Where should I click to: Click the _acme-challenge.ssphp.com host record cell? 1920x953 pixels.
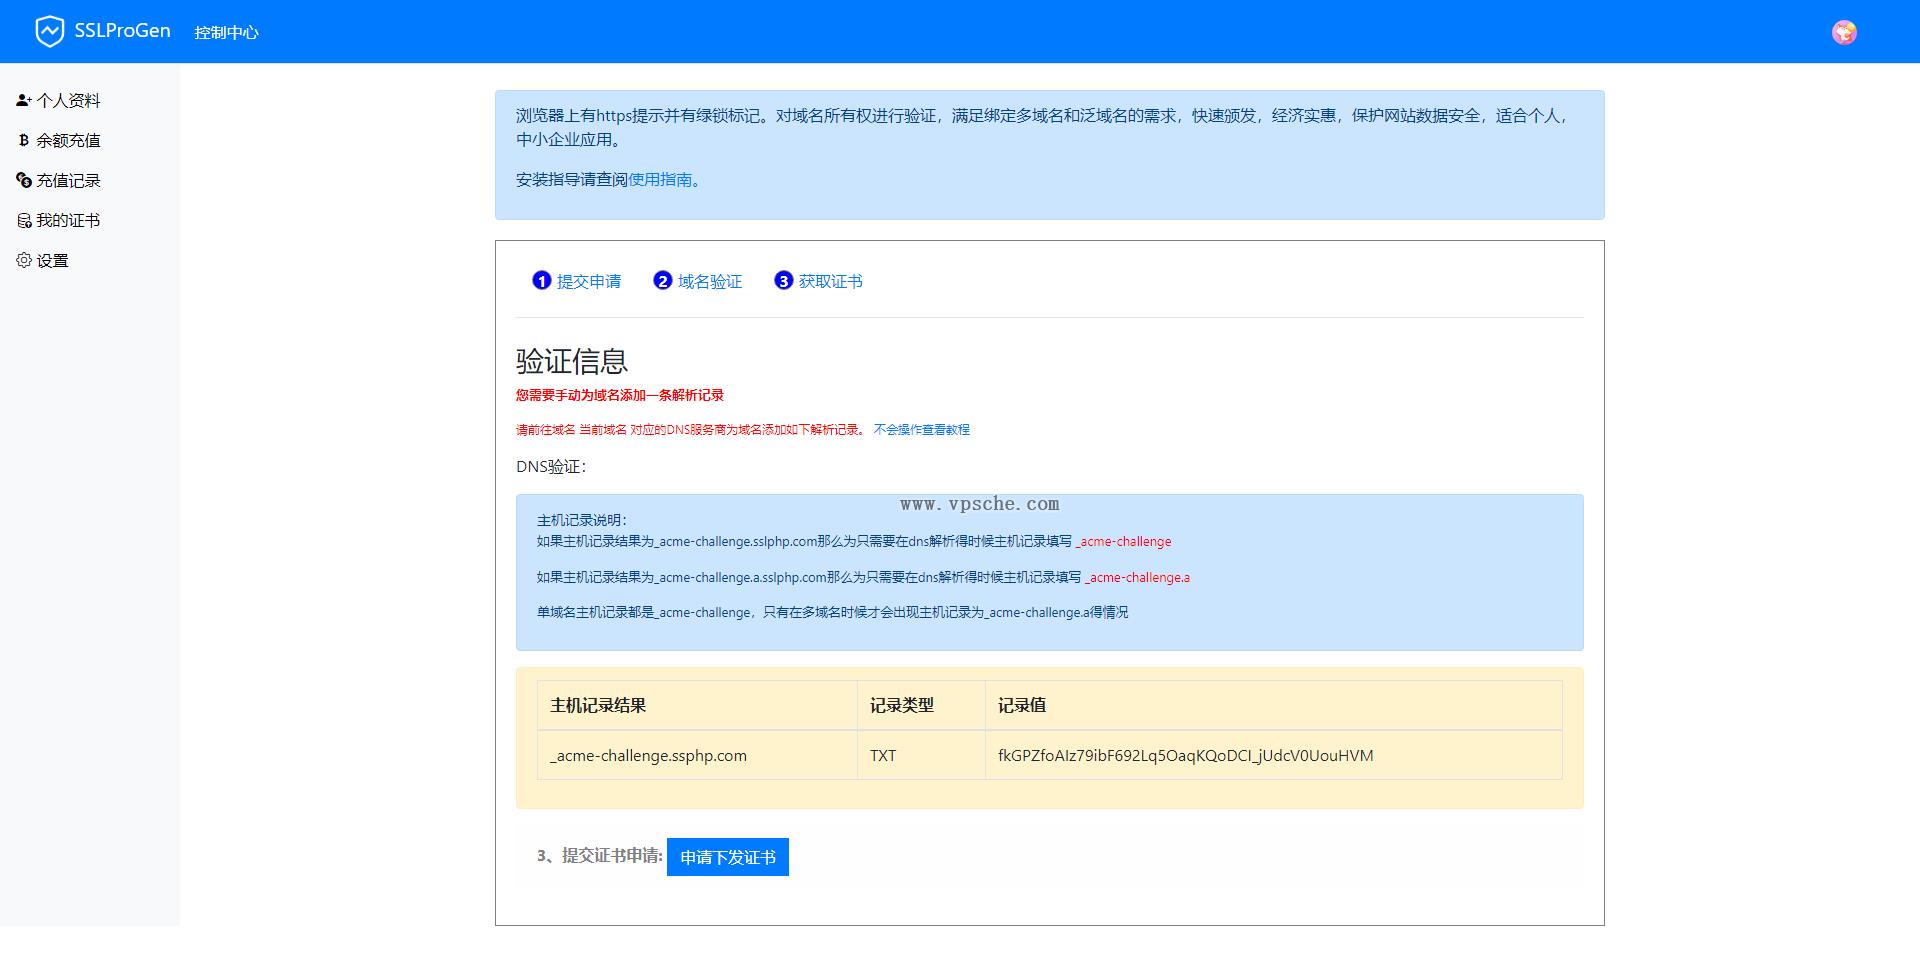point(647,755)
